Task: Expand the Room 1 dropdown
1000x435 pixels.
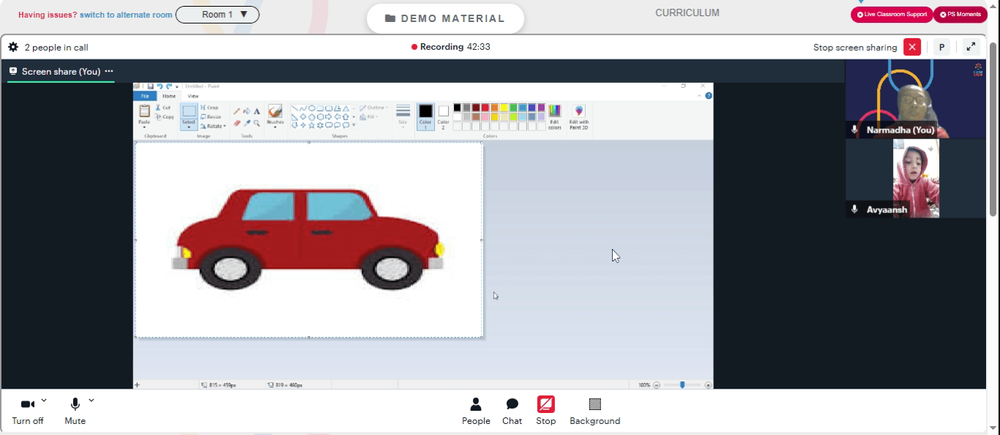Action: (217, 15)
